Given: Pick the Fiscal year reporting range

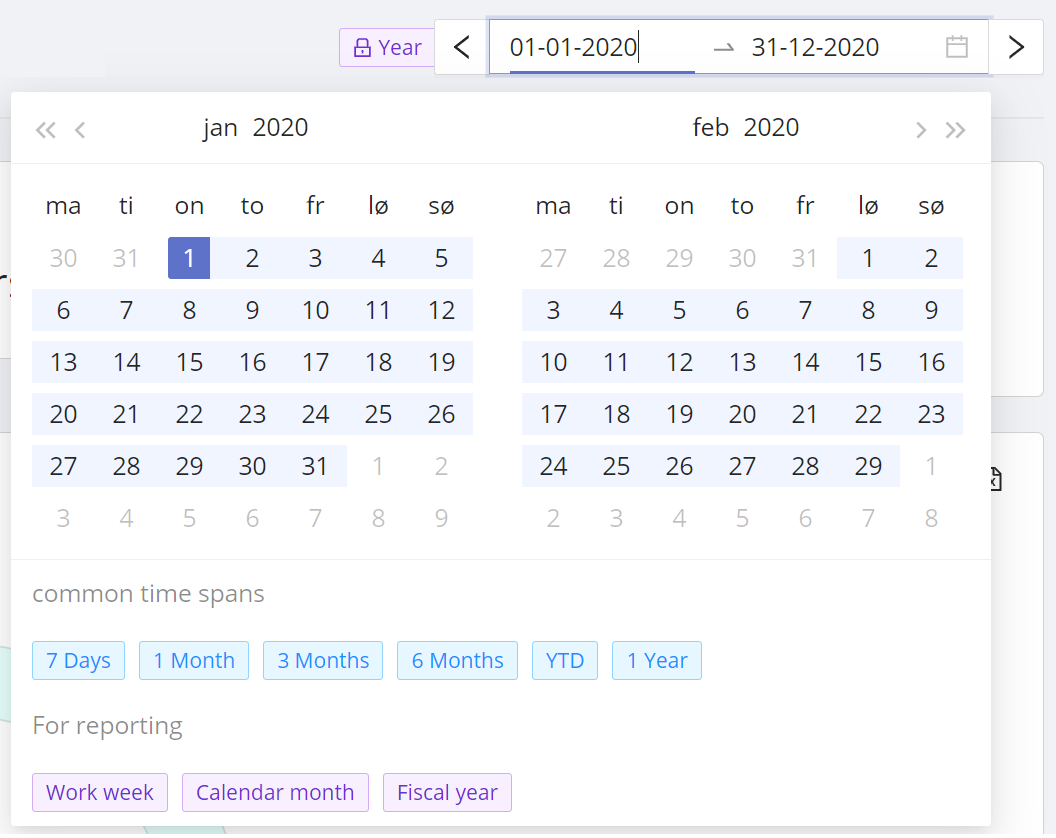Looking at the screenshot, I should tap(447, 792).
